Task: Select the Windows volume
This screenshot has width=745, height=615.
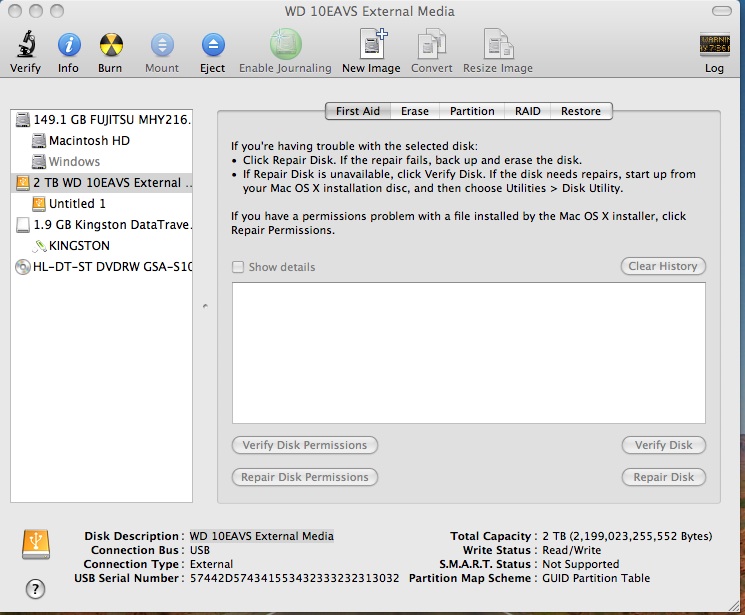Action: [102, 162]
